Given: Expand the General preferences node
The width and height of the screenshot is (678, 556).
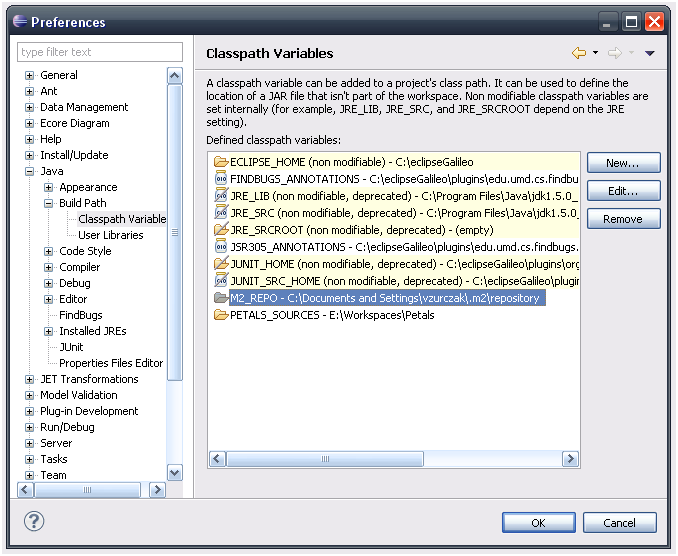Looking at the screenshot, I should click(x=30, y=75).
